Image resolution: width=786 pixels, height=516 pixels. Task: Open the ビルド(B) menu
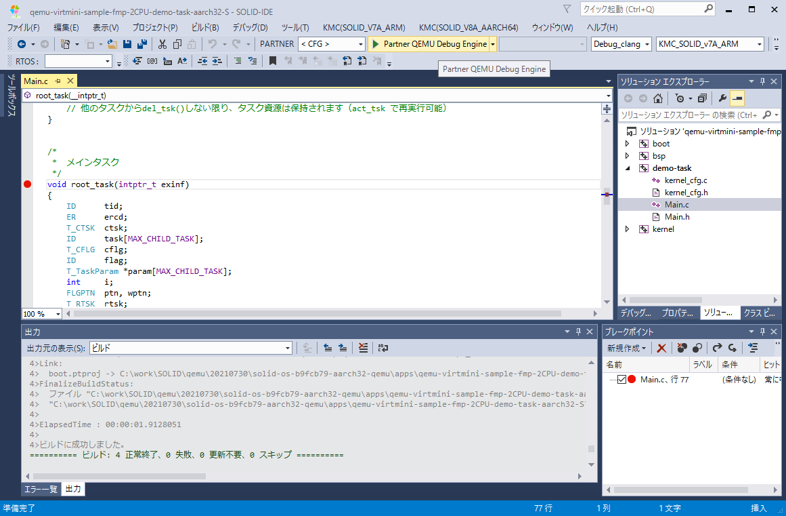[204, 28]
